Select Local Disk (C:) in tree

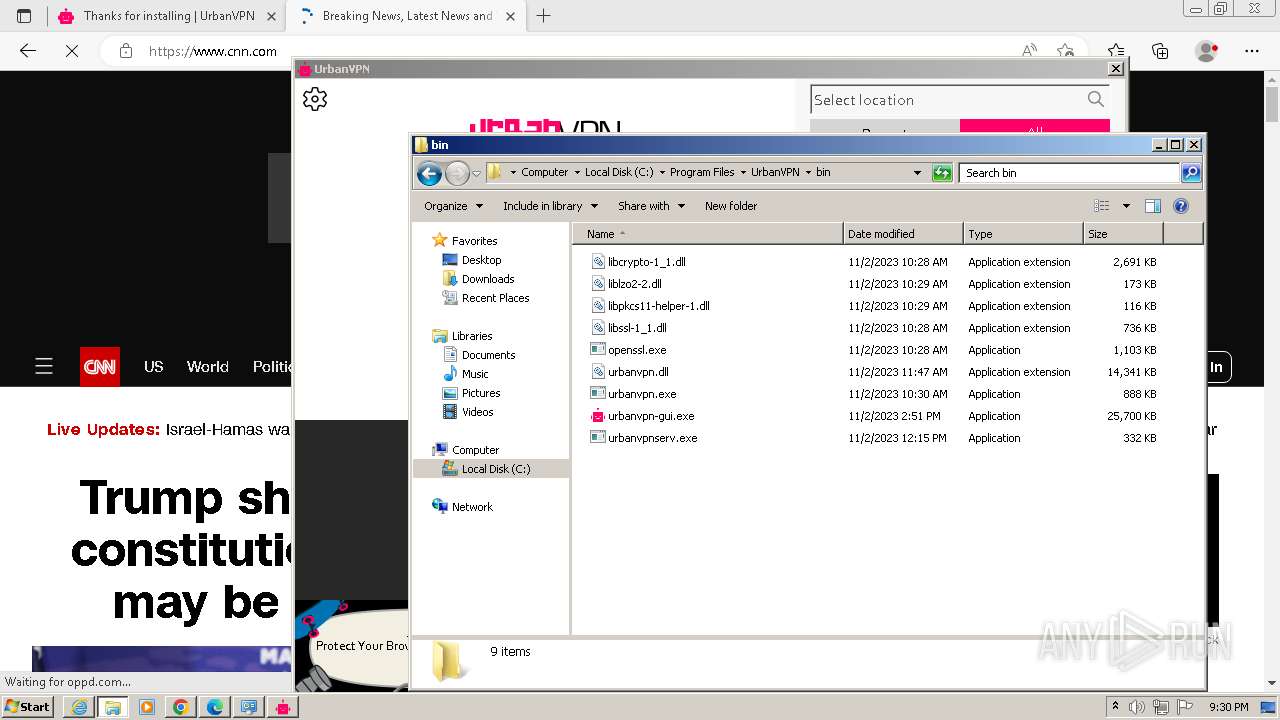coord(496,469)
